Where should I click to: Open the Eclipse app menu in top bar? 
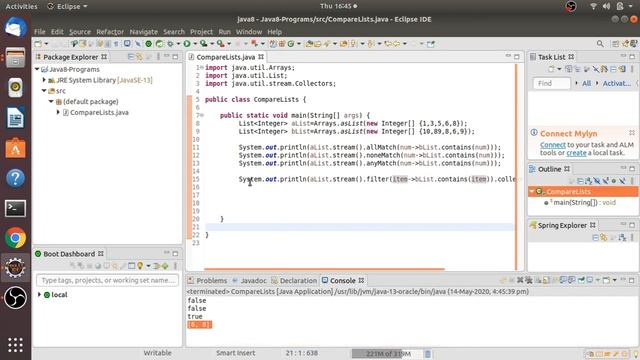(x=67, y=6)
